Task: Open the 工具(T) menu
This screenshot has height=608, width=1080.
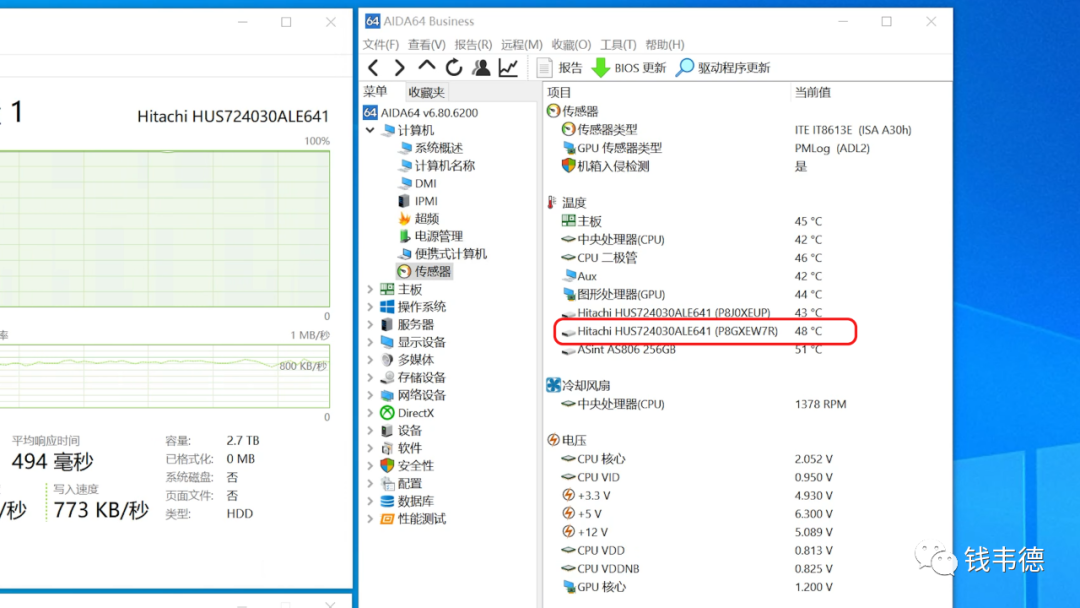Action: click(x=618, y=45)
